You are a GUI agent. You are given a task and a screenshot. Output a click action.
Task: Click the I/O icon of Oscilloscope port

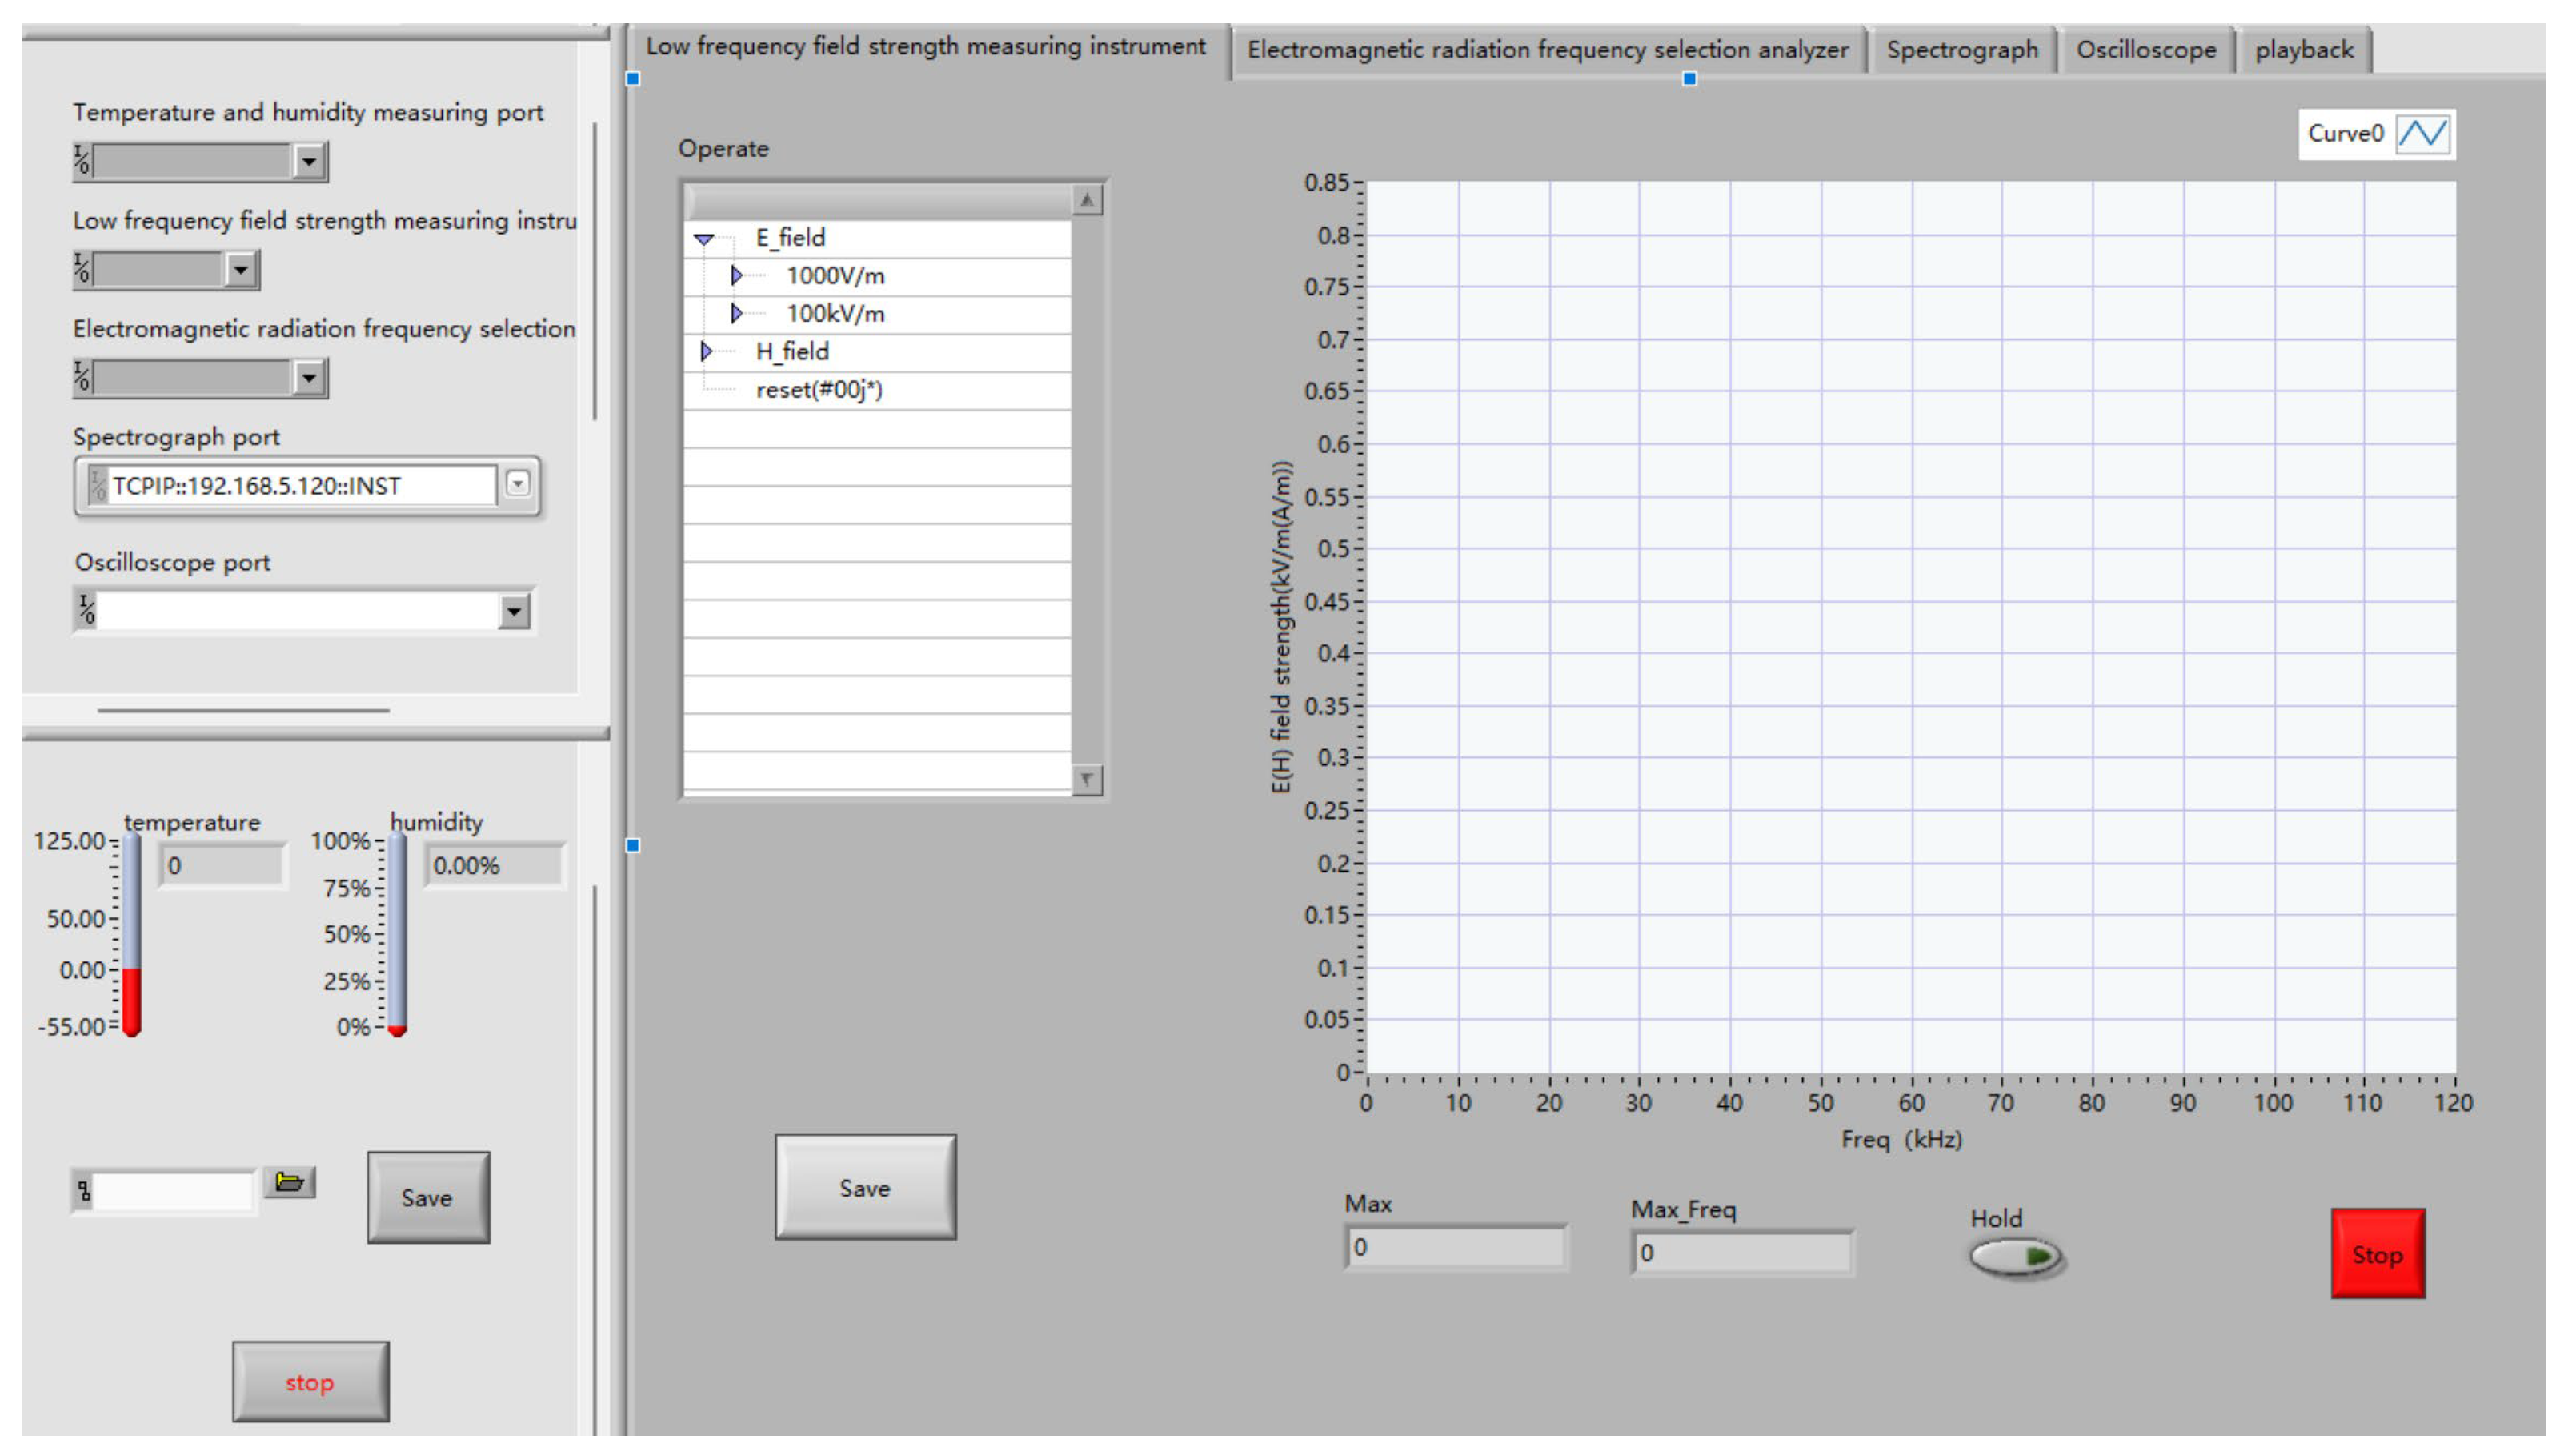click(x=87, y=610)
